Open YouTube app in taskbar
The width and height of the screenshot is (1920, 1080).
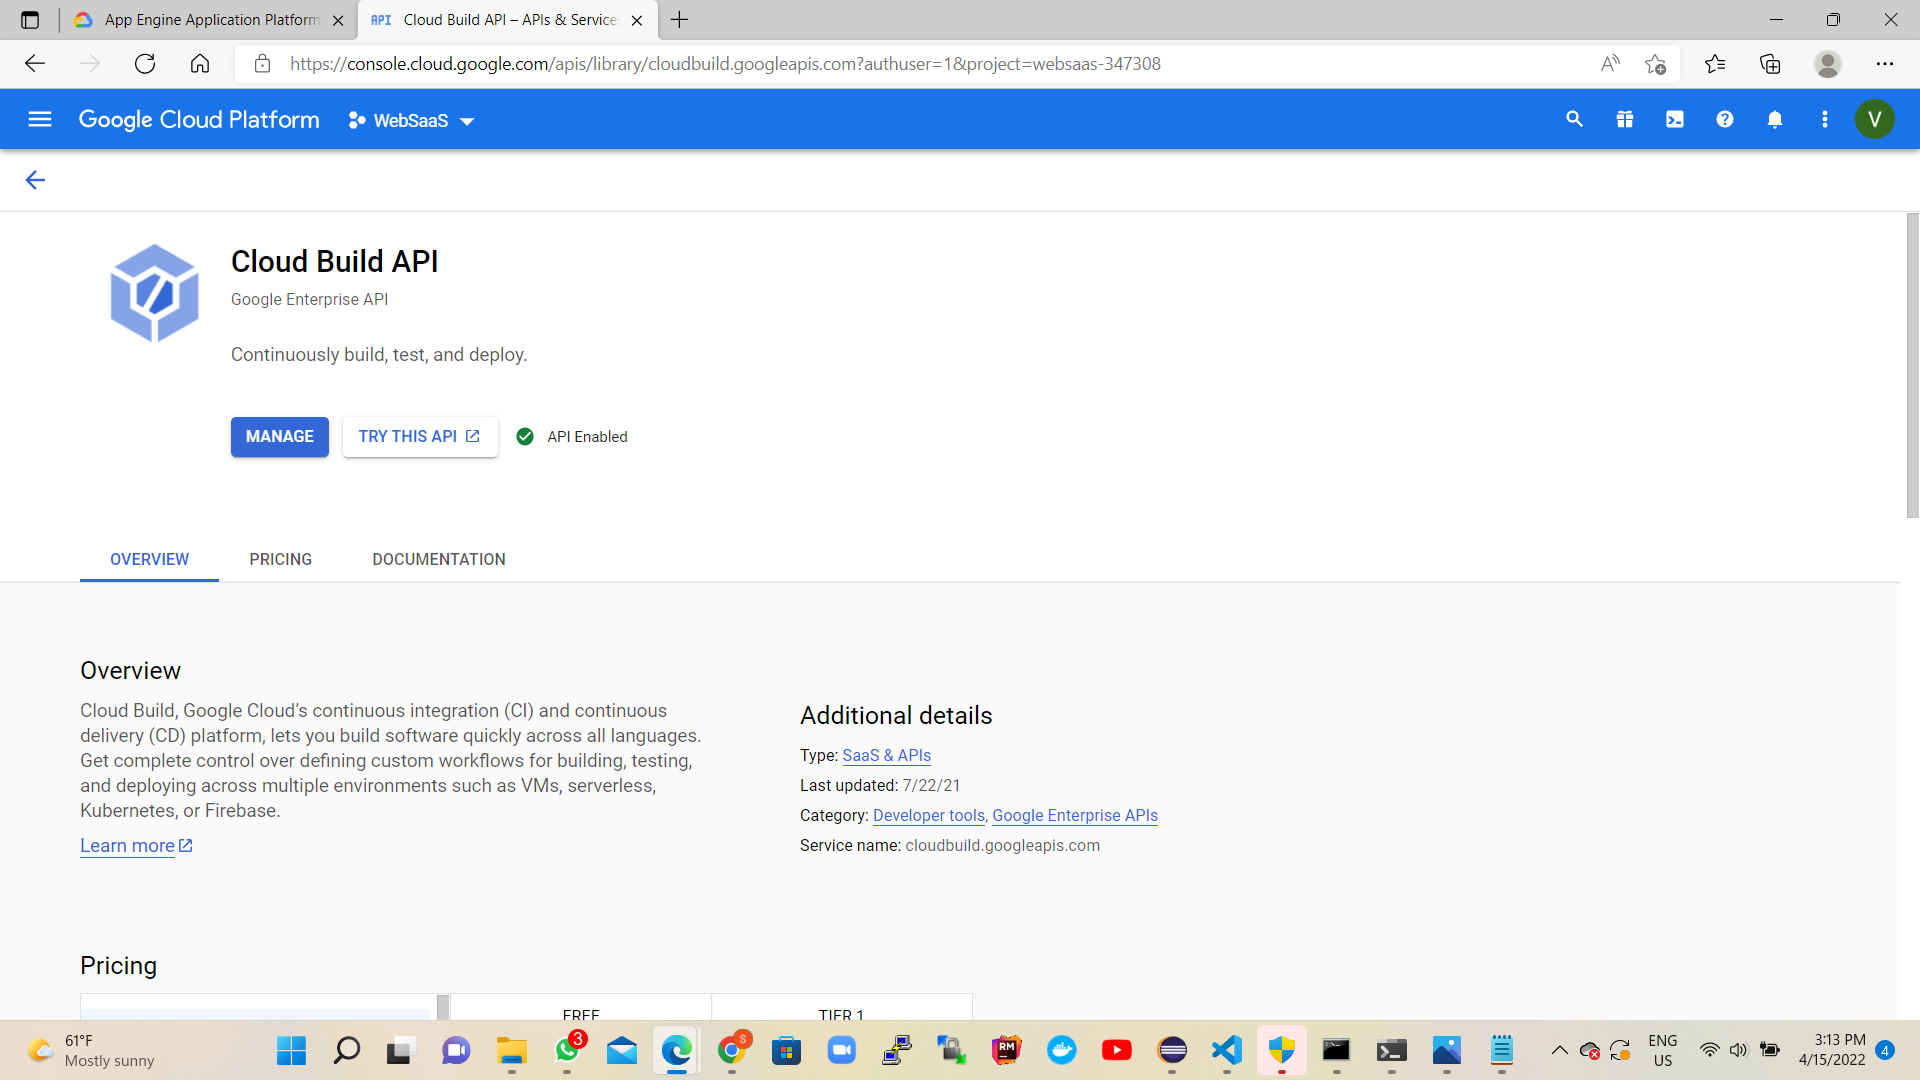pyautogui.click(x=1117, y=1050)
